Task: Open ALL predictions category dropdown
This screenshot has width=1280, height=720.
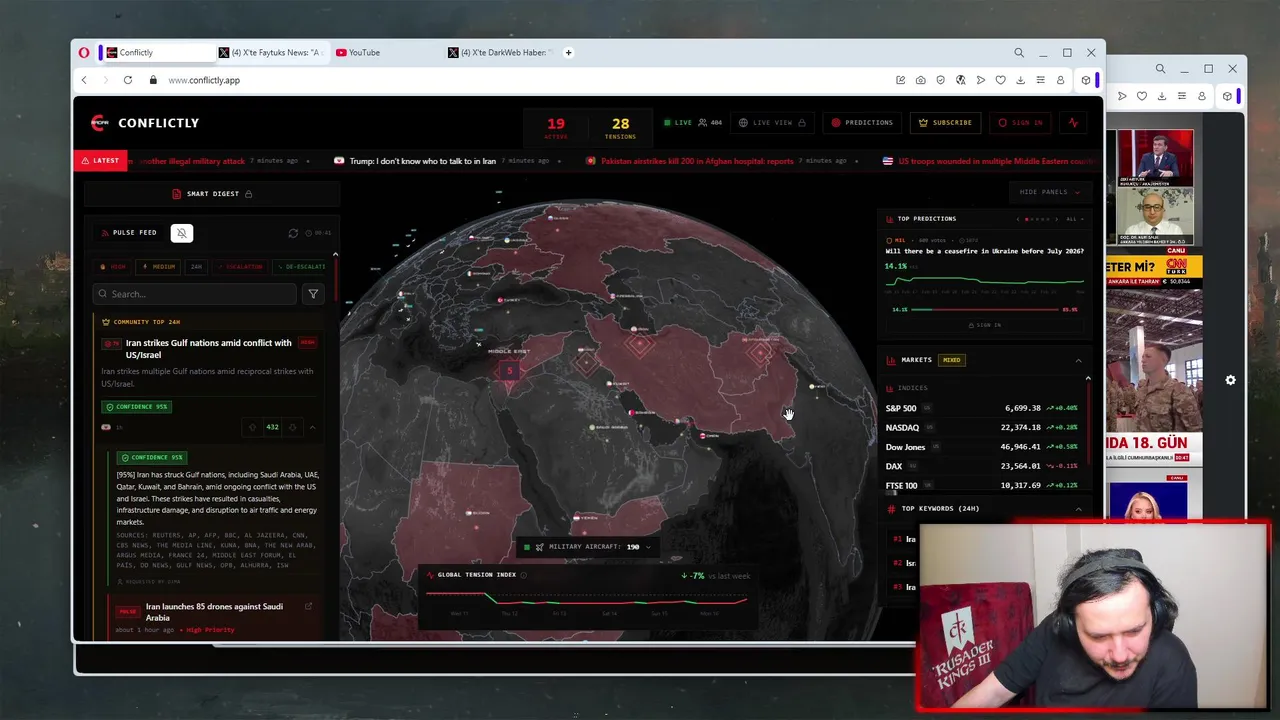Action: (x=1074, y=219)
